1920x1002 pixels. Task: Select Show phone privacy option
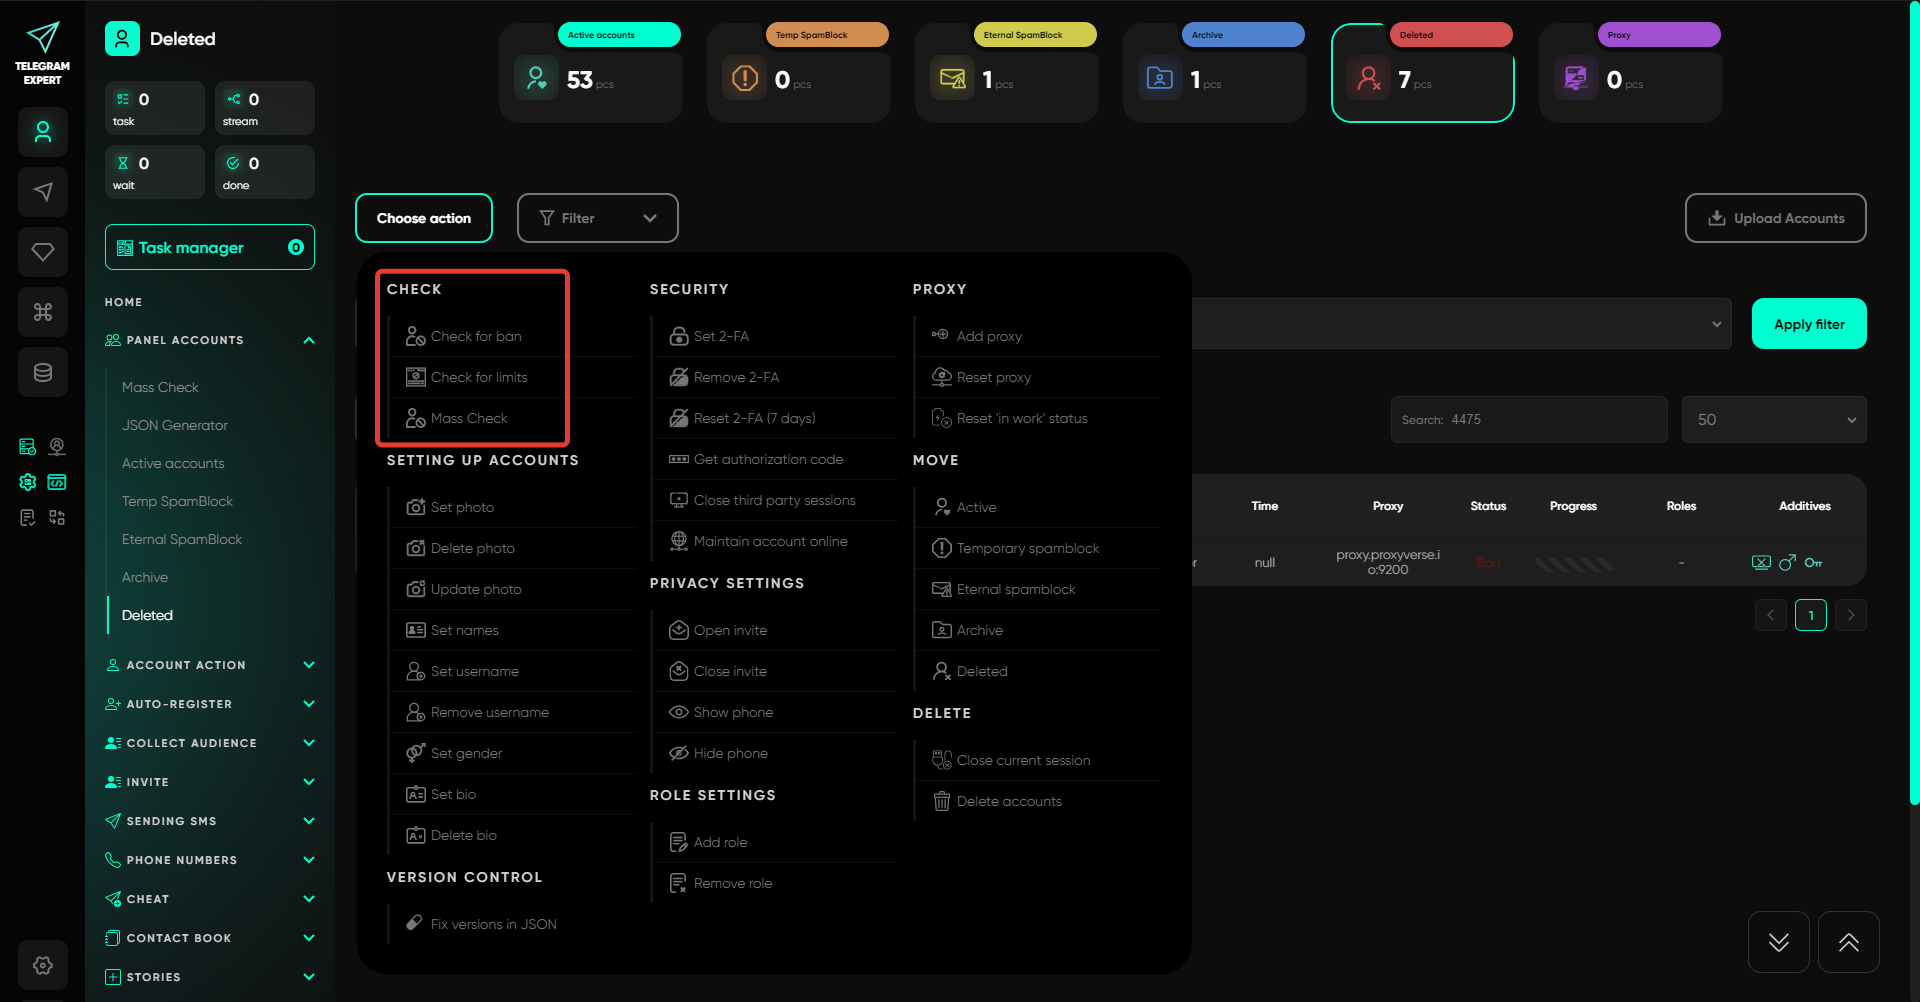point(732,712)
